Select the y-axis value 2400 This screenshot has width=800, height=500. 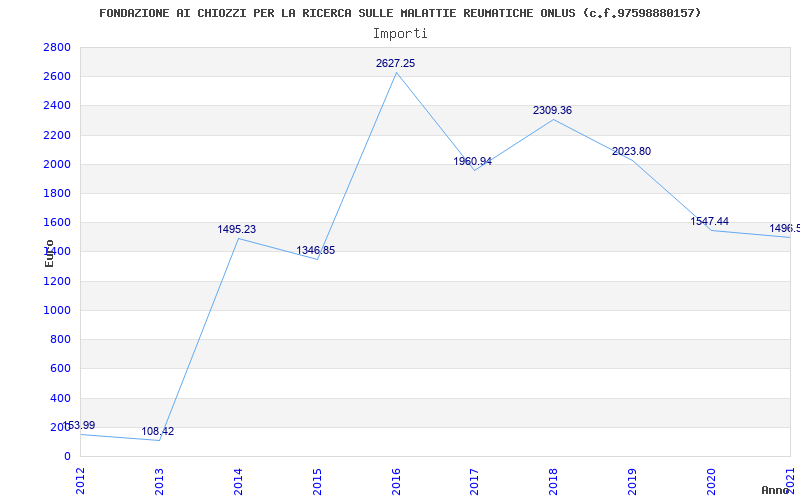pyautogui.click(x=57, y=106)
